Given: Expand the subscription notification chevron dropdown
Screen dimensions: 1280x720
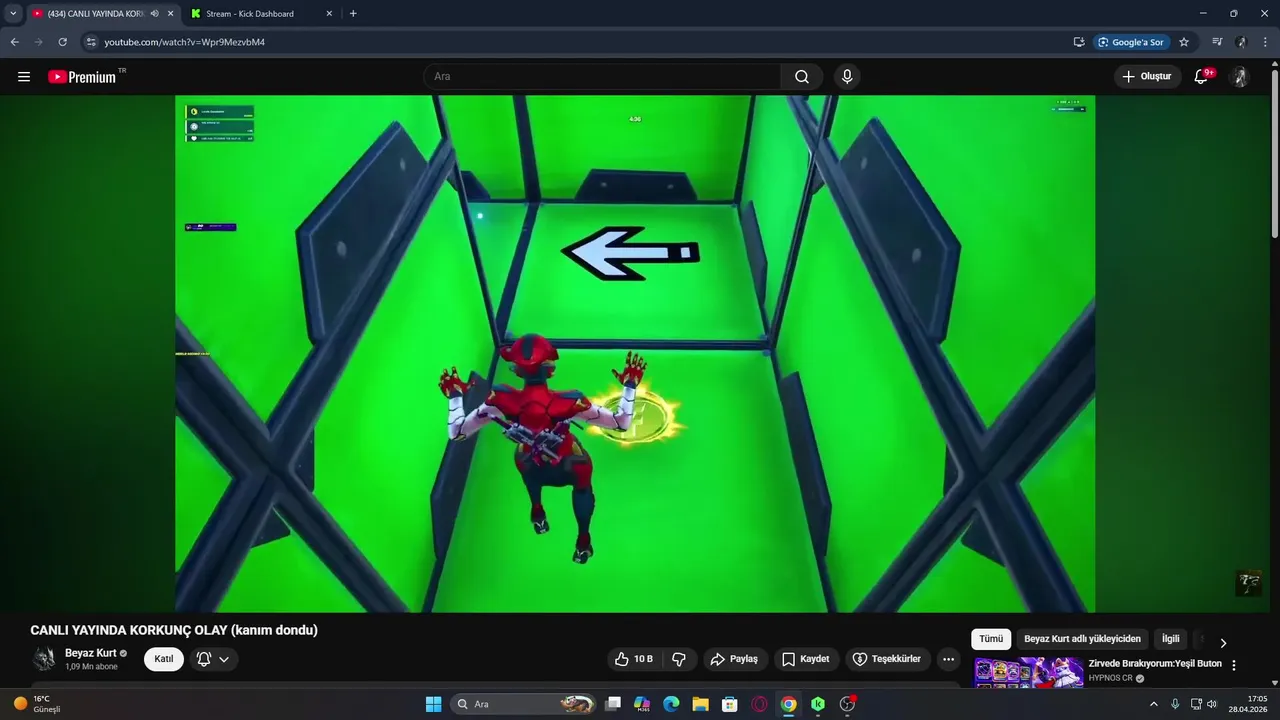Looking at the screenshot, I should 224,659.
